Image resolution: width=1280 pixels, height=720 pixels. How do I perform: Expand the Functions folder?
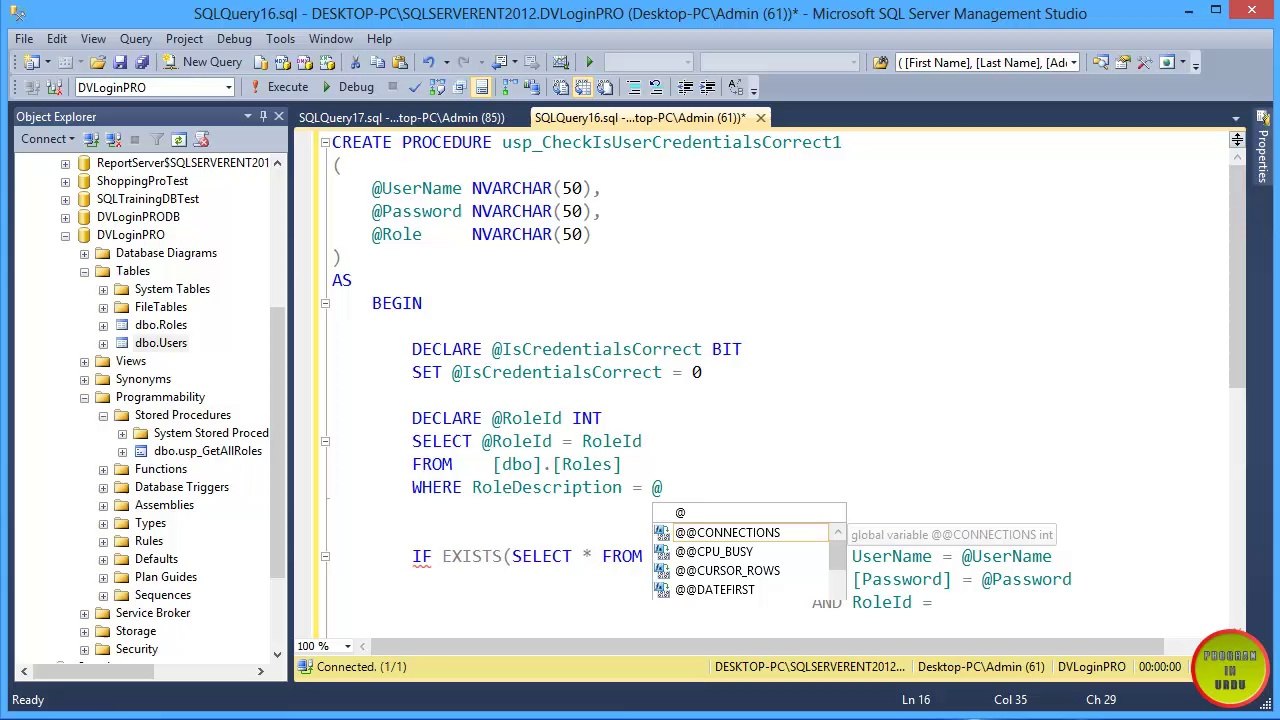pyautogui.click(x=104, y=469)
